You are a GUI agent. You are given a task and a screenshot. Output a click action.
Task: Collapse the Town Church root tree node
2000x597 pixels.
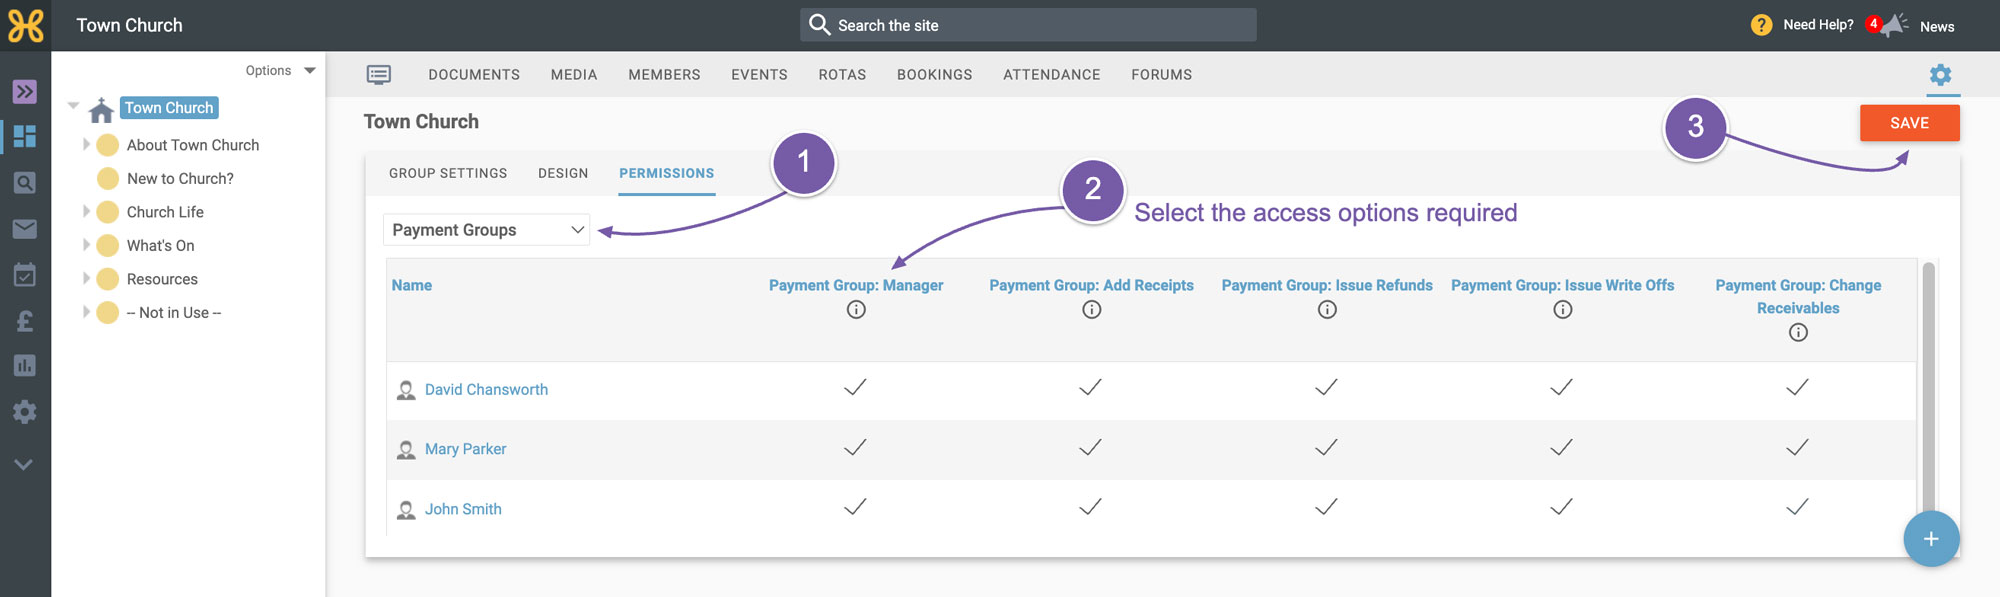(x=73, y=105)
